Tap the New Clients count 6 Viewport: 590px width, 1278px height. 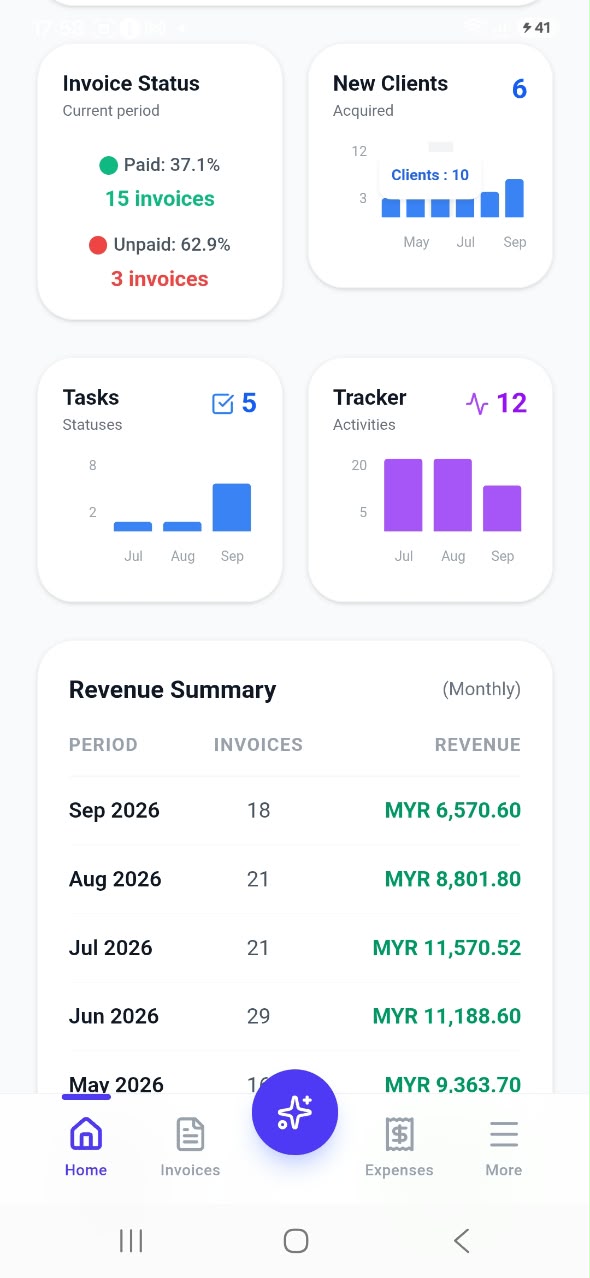(519, 89)
